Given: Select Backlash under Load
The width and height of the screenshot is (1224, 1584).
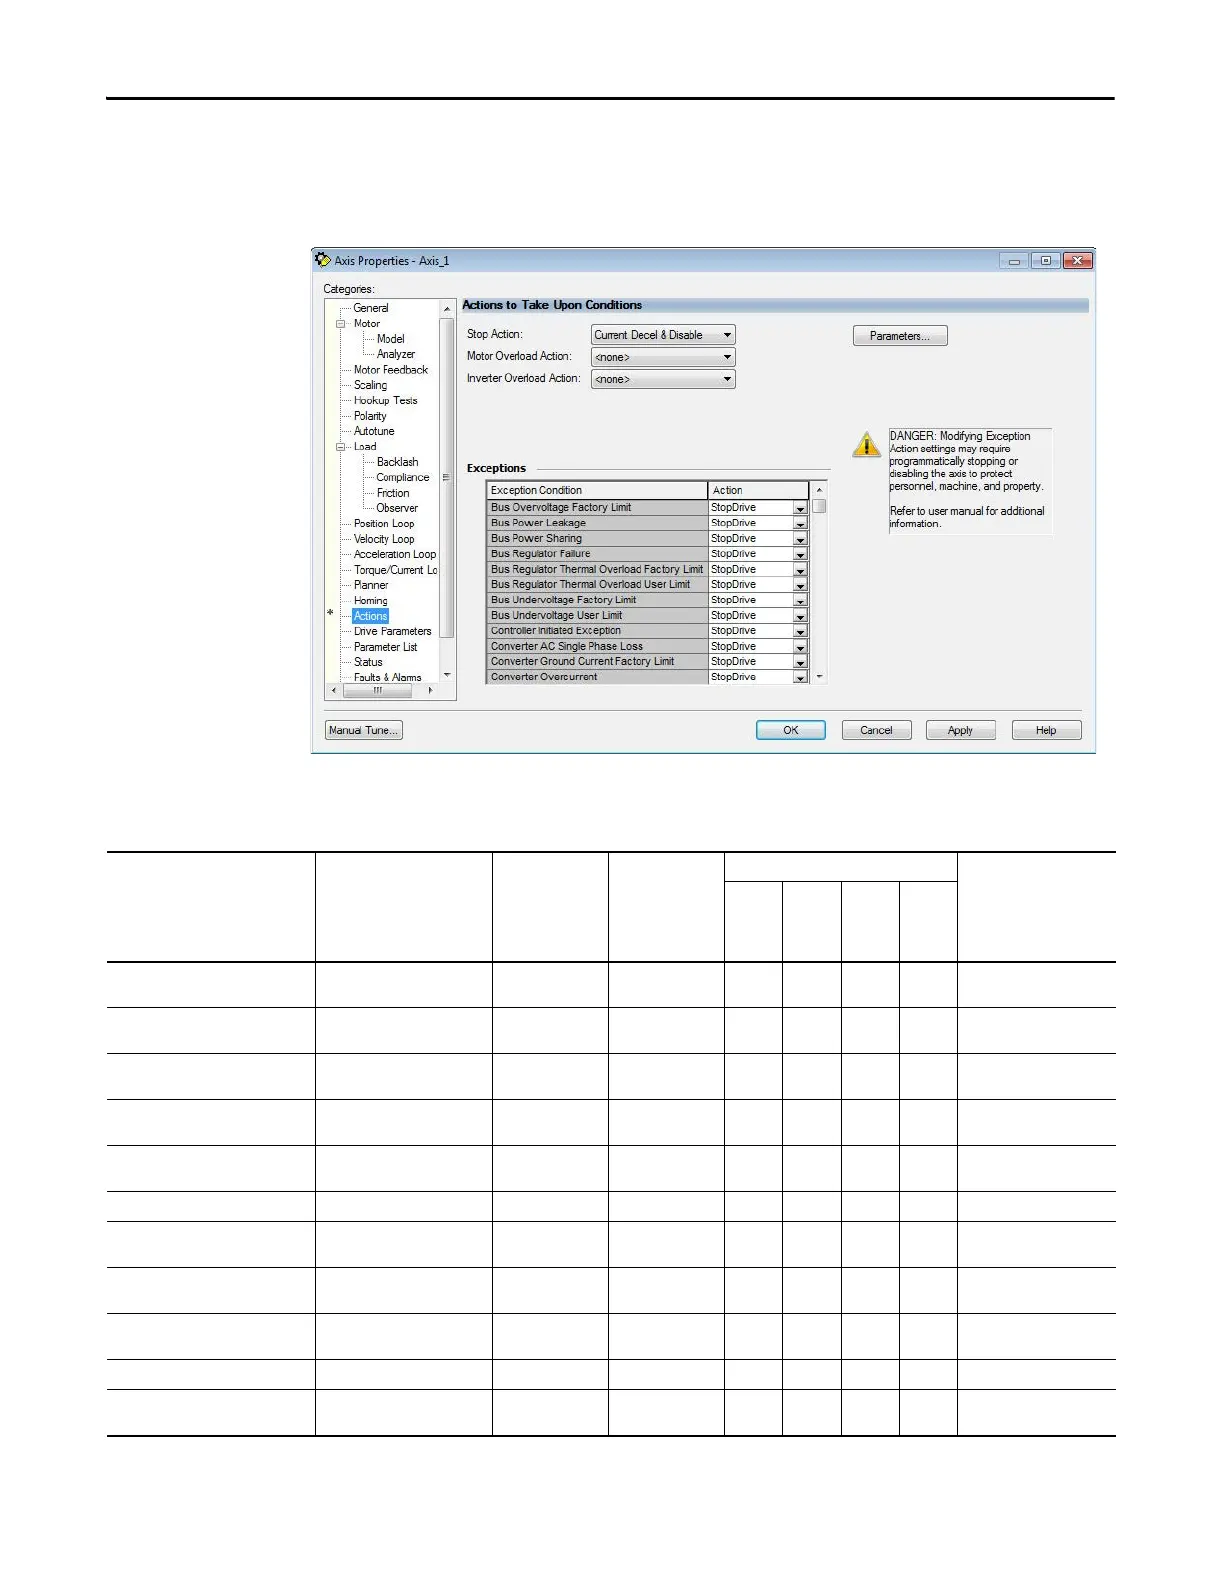Looking at the screenshot, I should pyautogui.click(x=397, y=462).
